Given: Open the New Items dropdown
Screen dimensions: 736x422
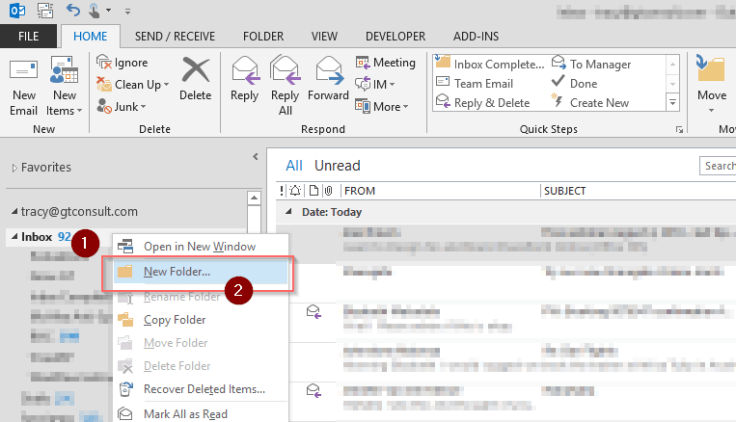Looking at the screenshot, I should (x=64, y=87).
